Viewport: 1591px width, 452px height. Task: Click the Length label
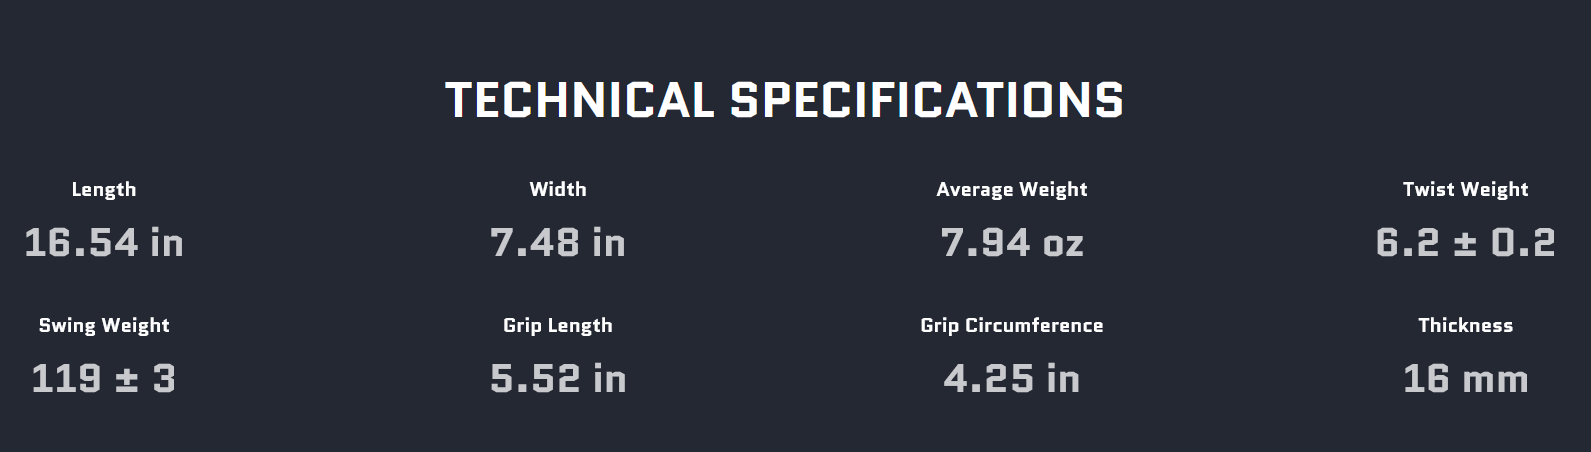[x=104, y=189]
